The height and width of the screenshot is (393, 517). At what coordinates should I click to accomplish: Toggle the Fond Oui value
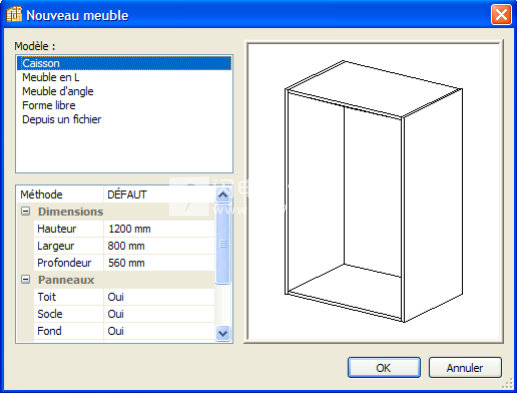tap(159, 331)
